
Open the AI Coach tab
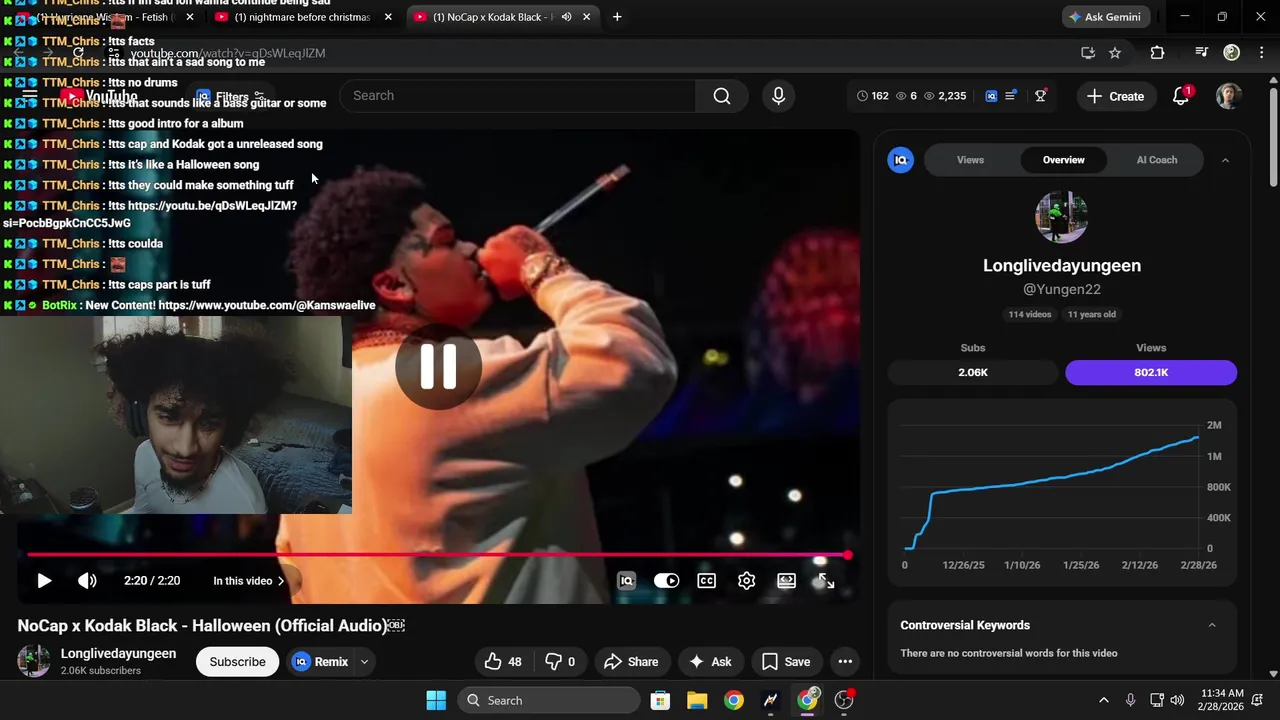coord(1156,160)
